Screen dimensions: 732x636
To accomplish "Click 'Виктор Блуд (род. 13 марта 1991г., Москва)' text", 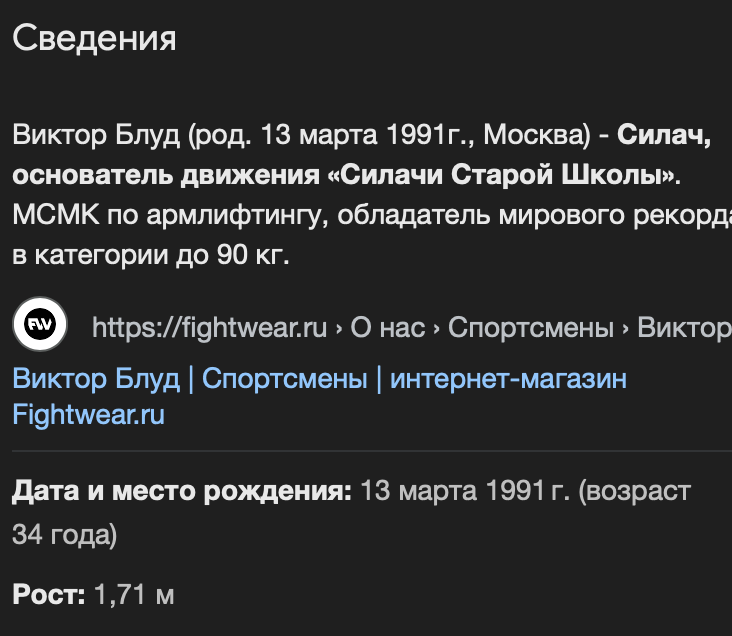I will point(302,135).
